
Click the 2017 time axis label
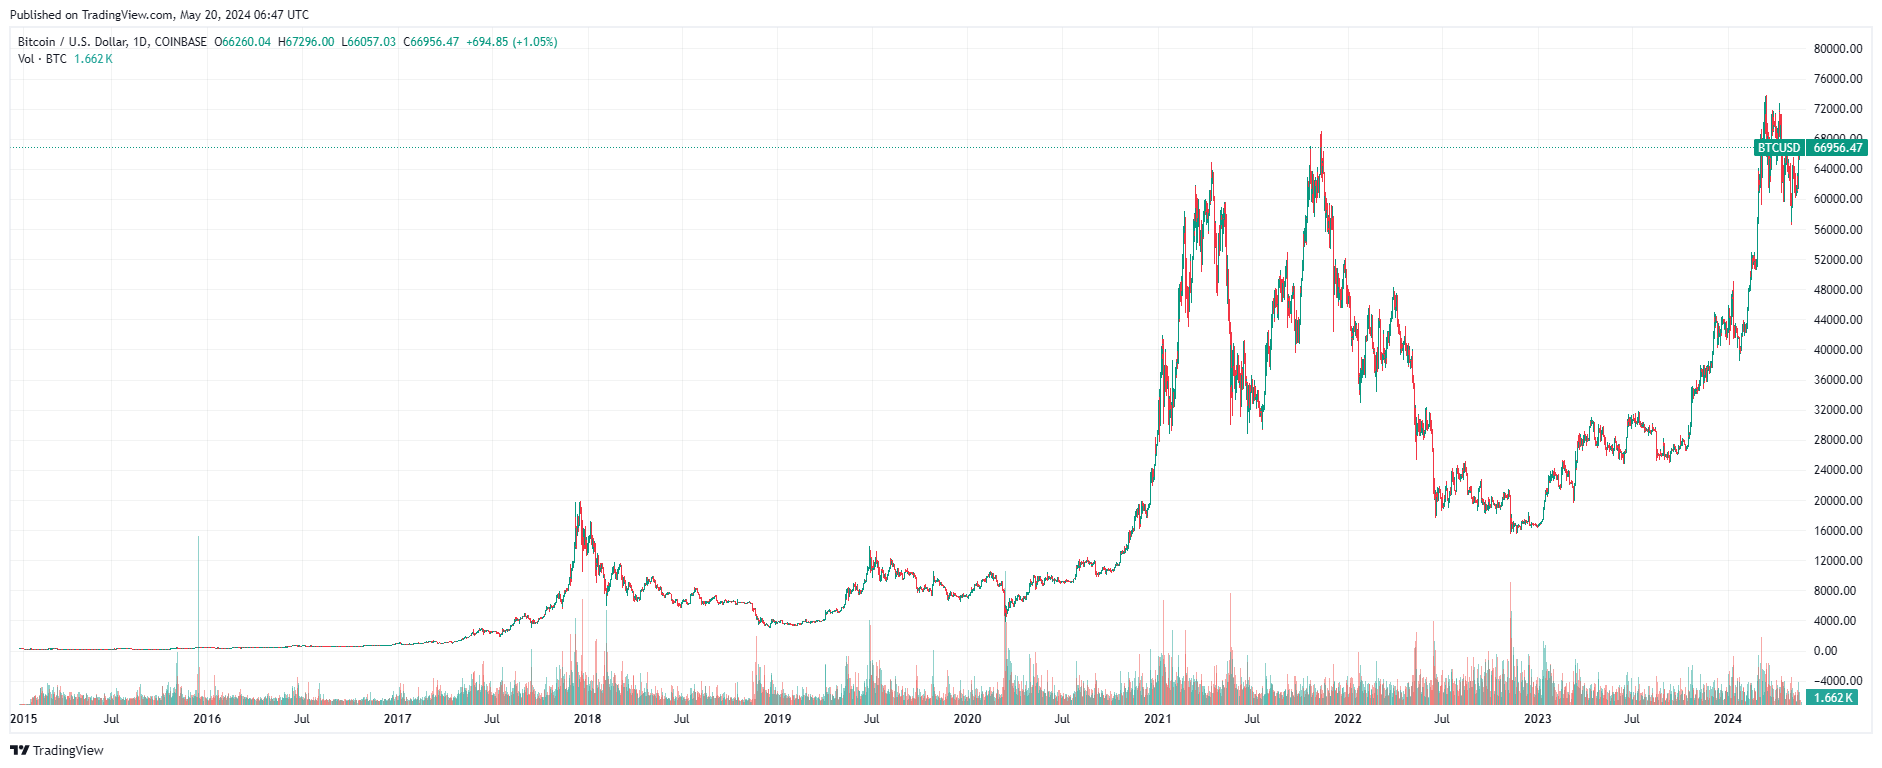pyautogui.click(x=397, y=719)
